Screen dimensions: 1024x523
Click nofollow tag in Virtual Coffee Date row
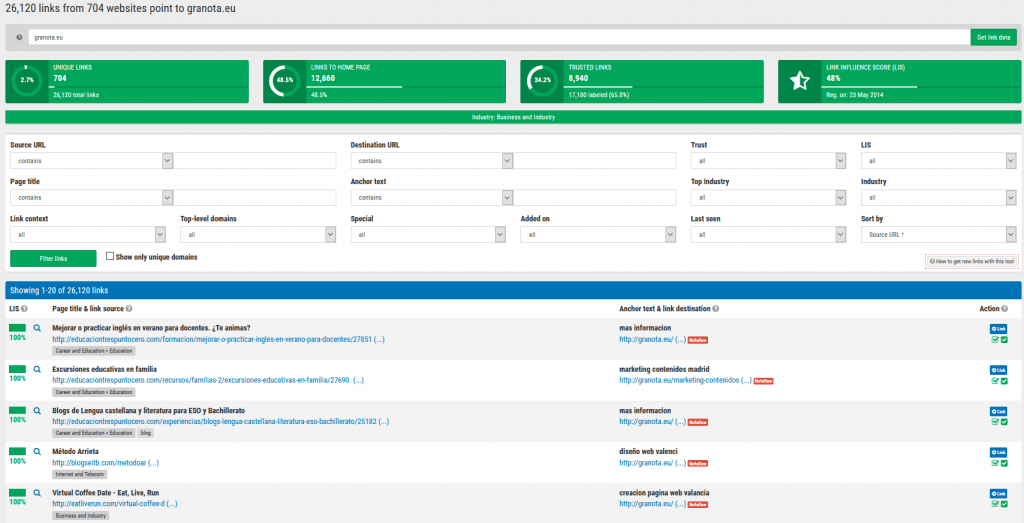pyautogui.click(x=698, y=505)
